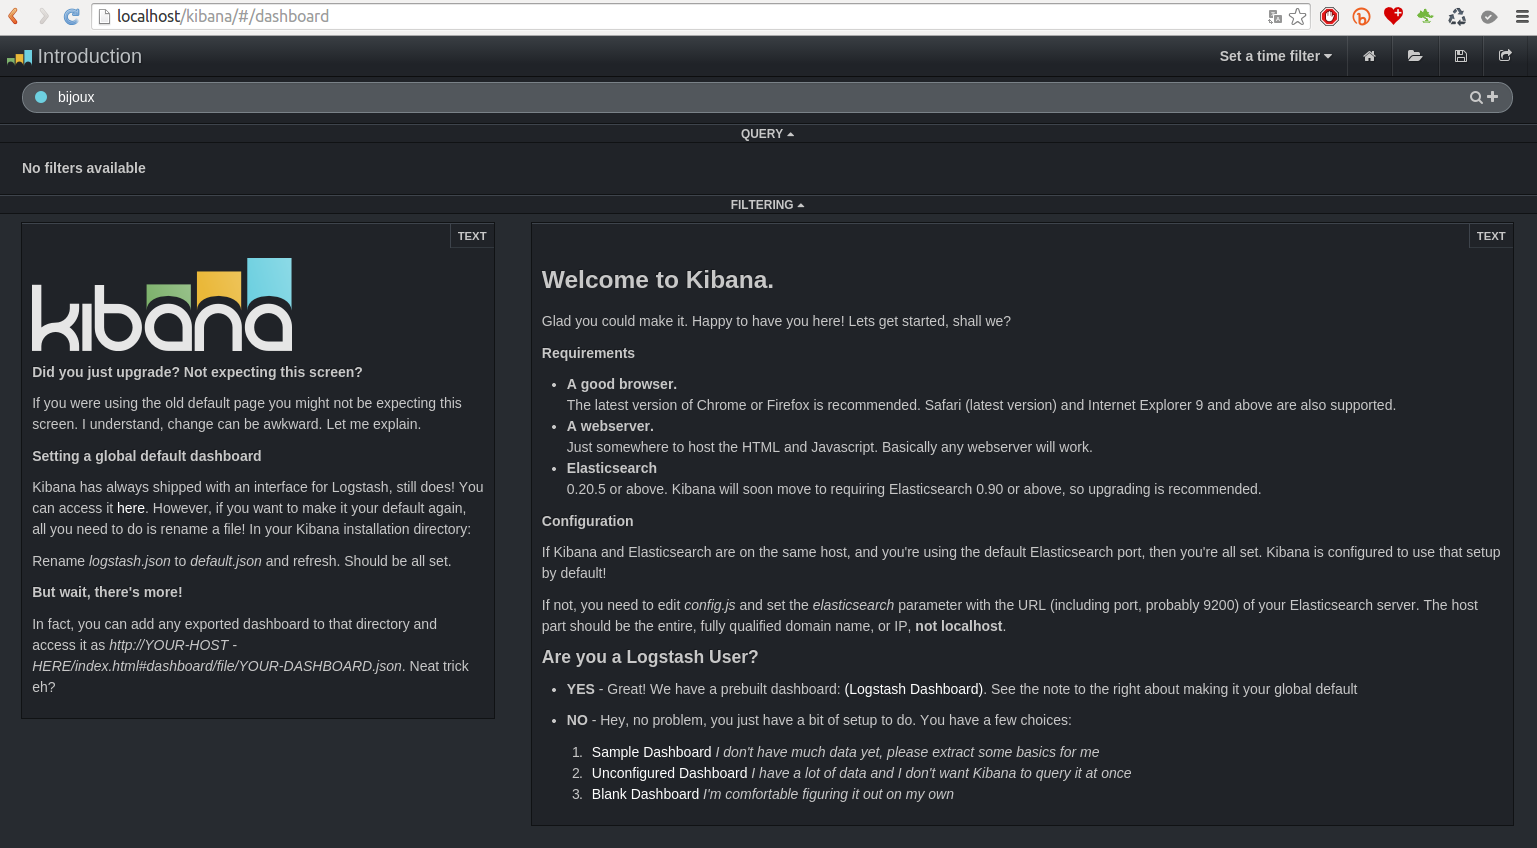Image resolution: width=1537 pixels, height=848 pixels.
Task: Reload the page with refresh icon
Action: (x=71, y=16)
